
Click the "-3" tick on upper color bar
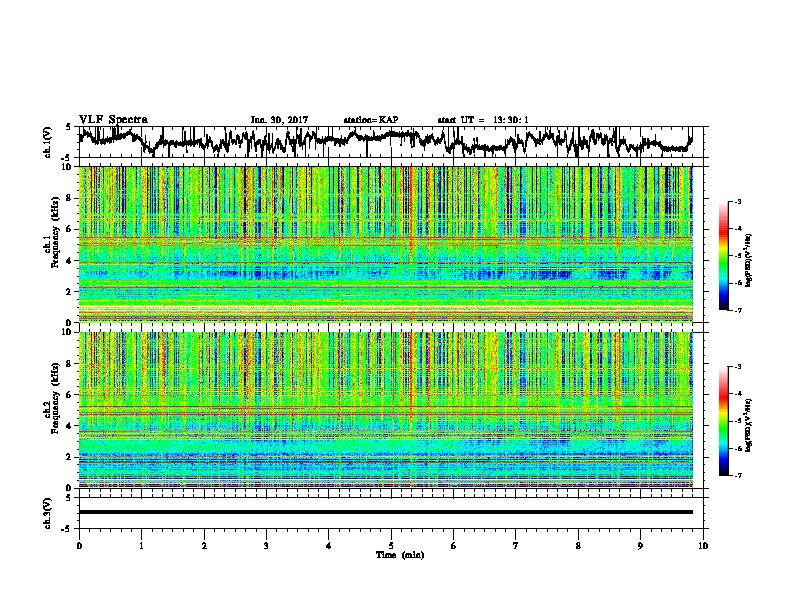point(737,201)
